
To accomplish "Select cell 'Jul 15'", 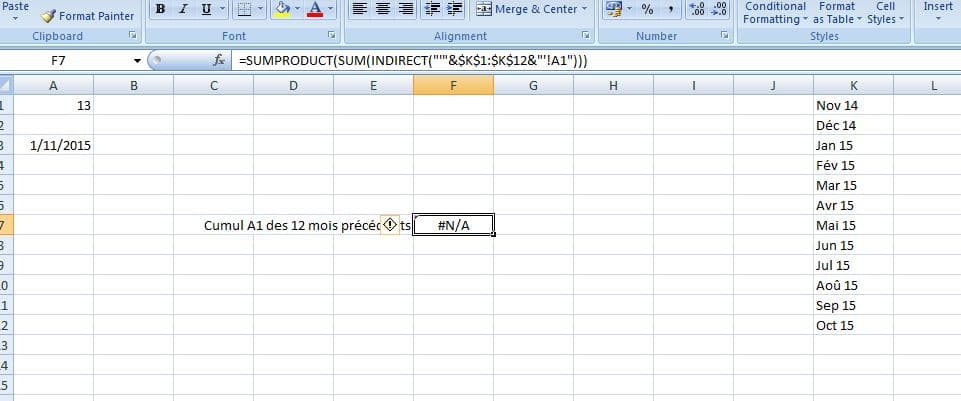I will coord(854,265).
